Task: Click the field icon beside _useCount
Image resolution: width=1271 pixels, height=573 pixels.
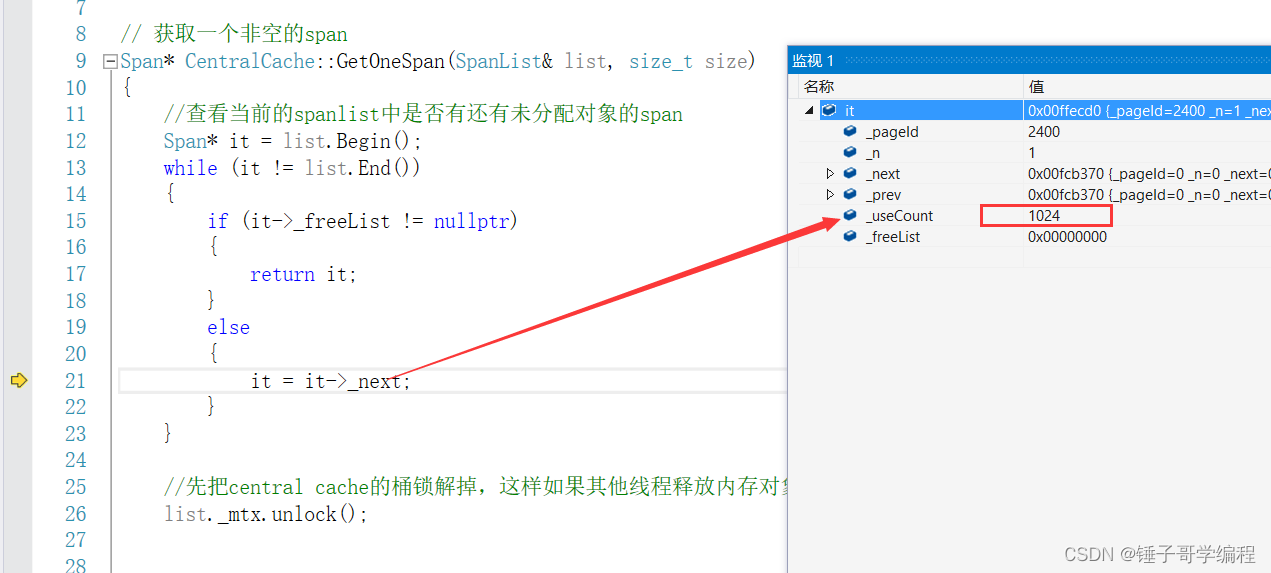Action: 850,215
